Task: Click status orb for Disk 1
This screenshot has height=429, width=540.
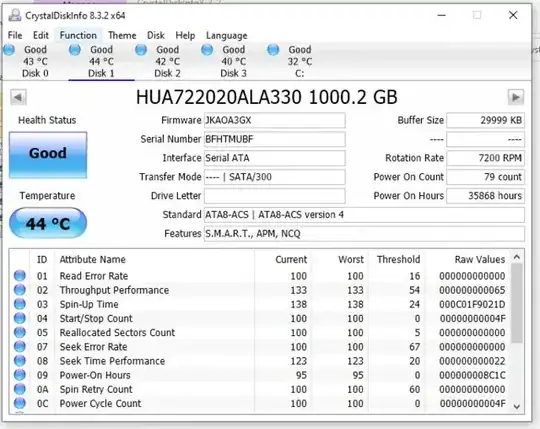Action: [74, 50]
